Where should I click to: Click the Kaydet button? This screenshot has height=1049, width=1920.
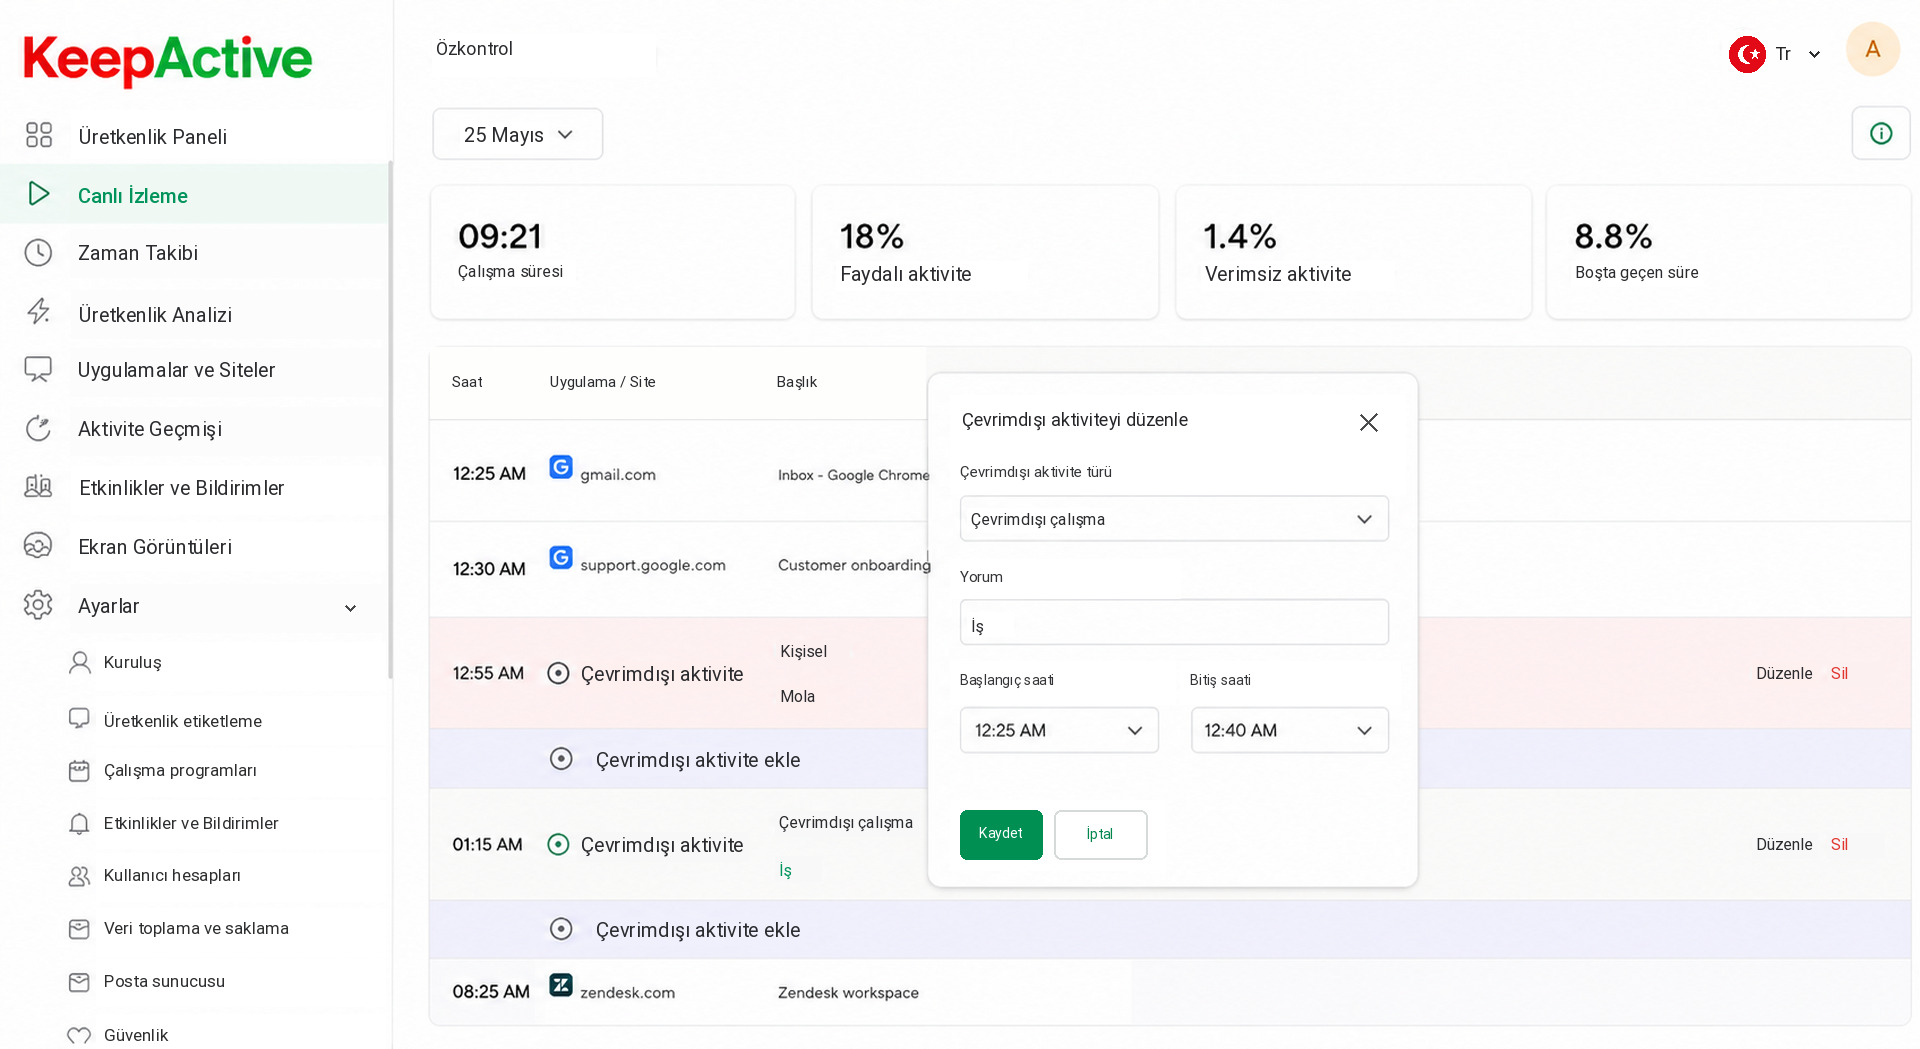click(1001, 834)
